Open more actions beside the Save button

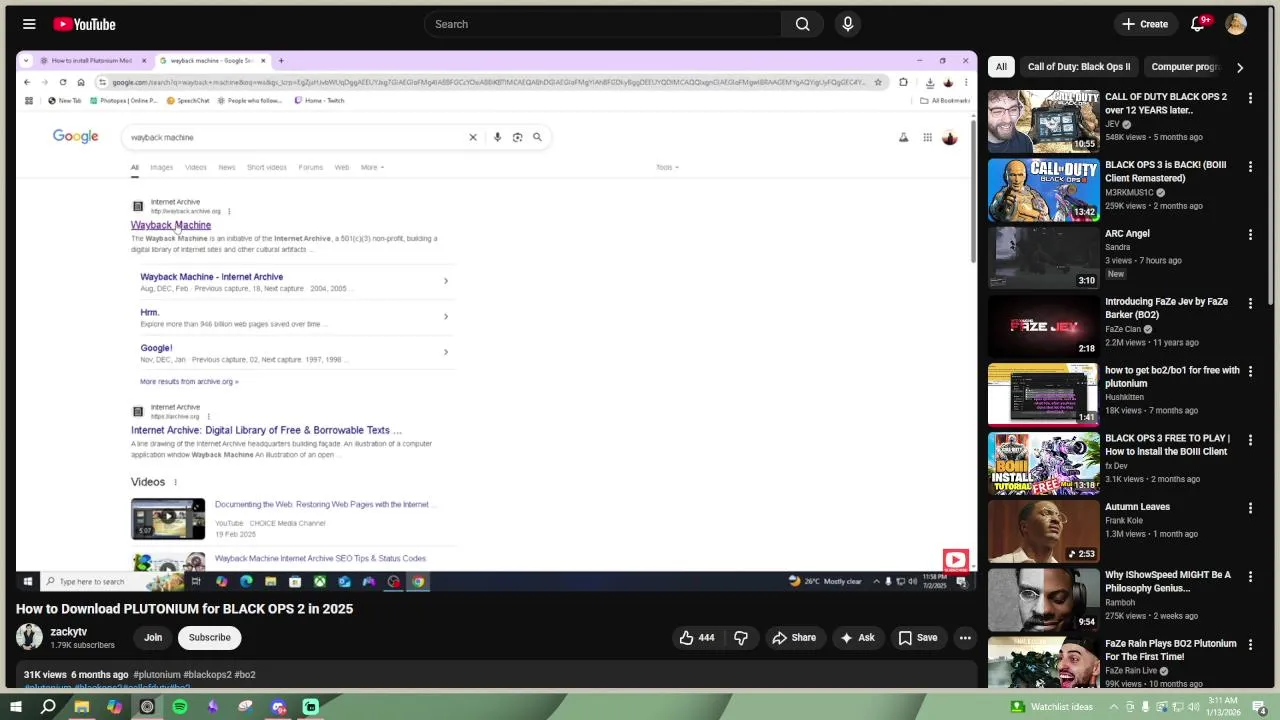click(965, 638)
